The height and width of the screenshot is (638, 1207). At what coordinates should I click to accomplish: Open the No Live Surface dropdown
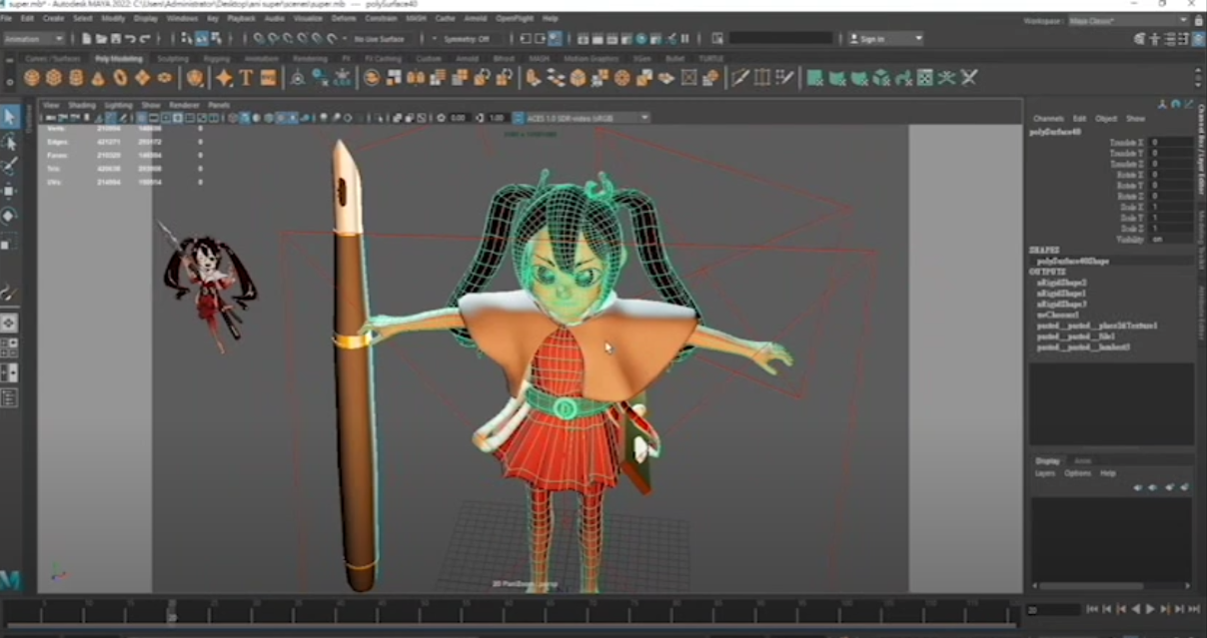pos(378,39)
